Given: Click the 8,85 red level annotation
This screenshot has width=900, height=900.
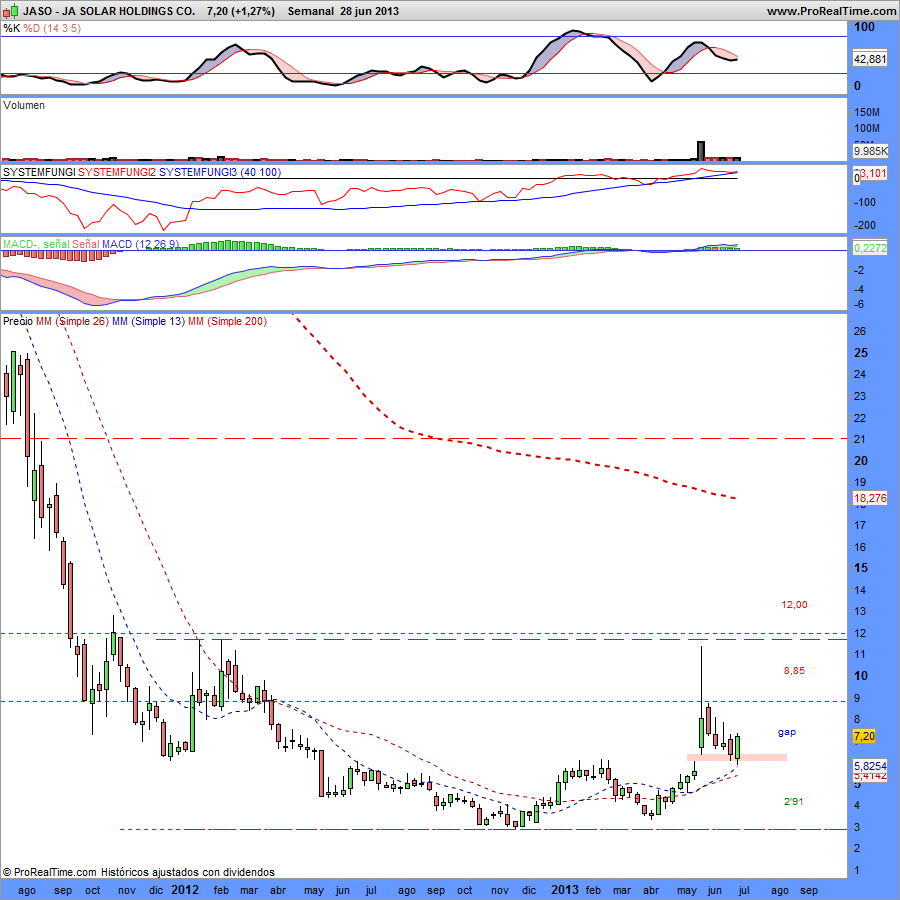Looking at the screenshot, I should 794,670.
